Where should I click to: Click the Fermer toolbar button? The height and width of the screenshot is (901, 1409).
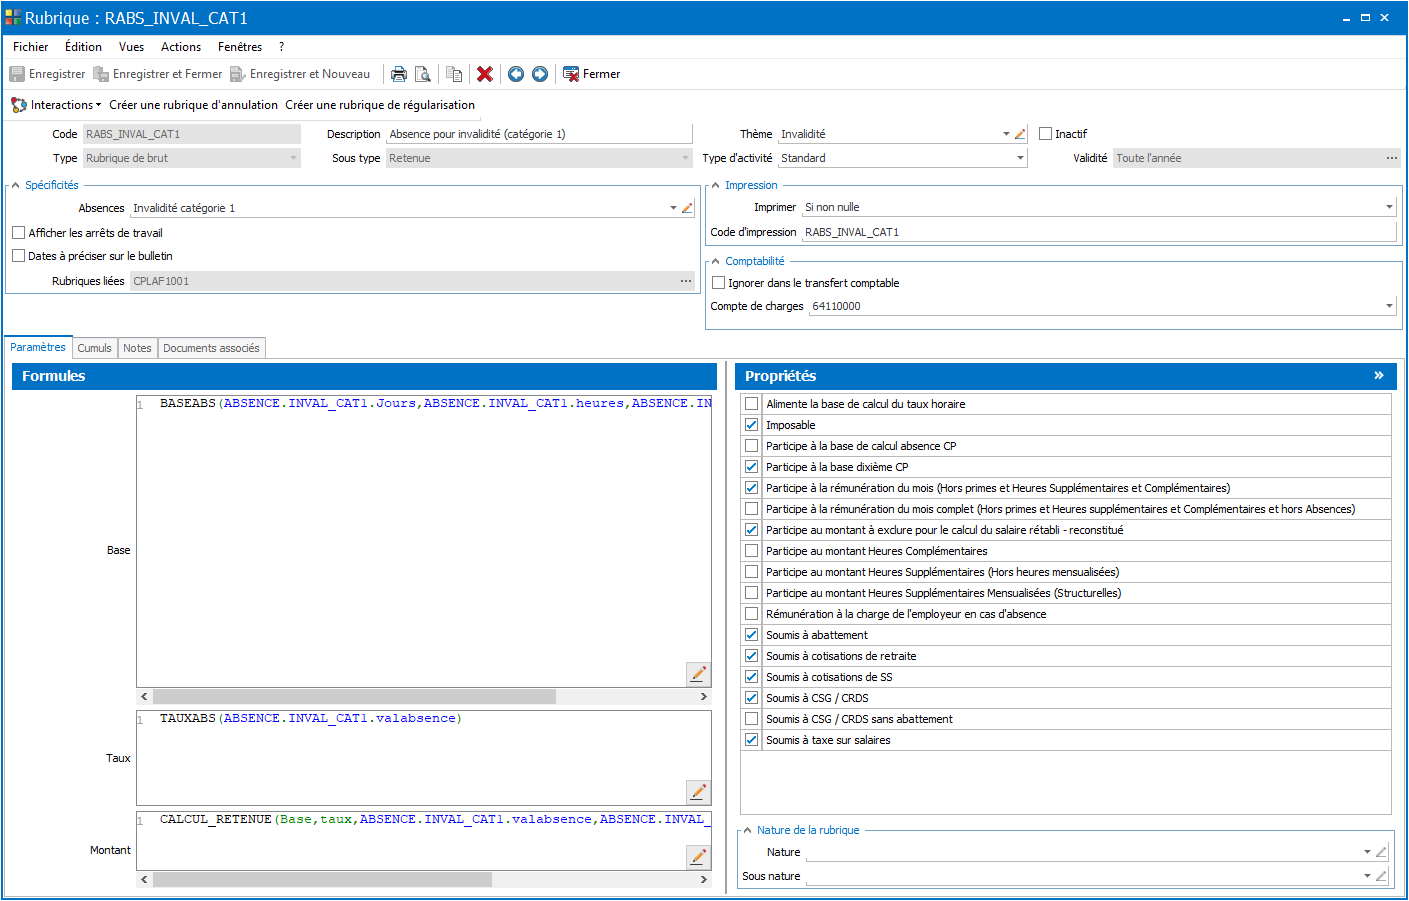coord(591,74)
